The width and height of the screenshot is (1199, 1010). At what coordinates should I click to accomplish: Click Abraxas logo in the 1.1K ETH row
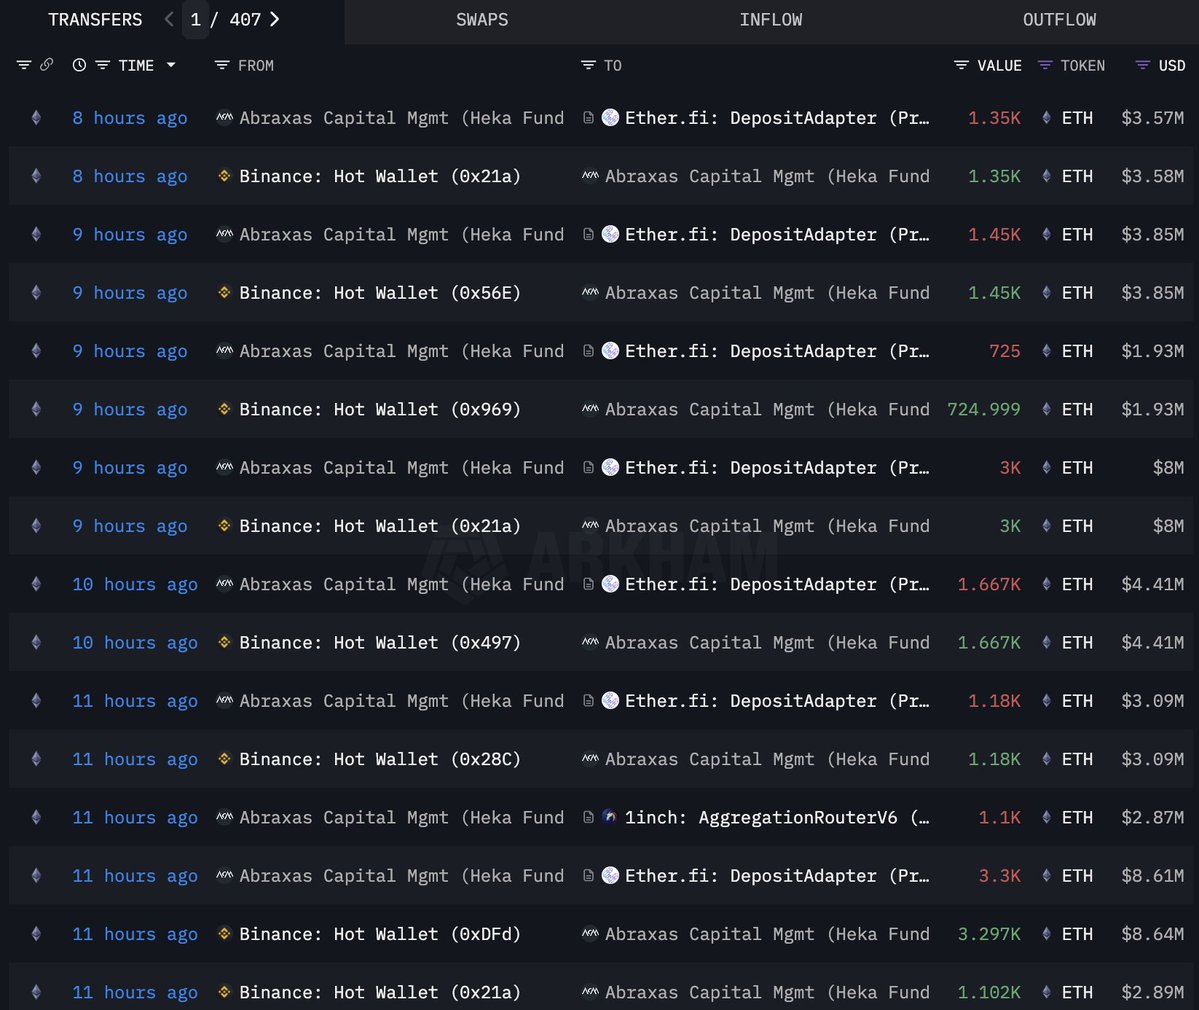pos(224,817)
